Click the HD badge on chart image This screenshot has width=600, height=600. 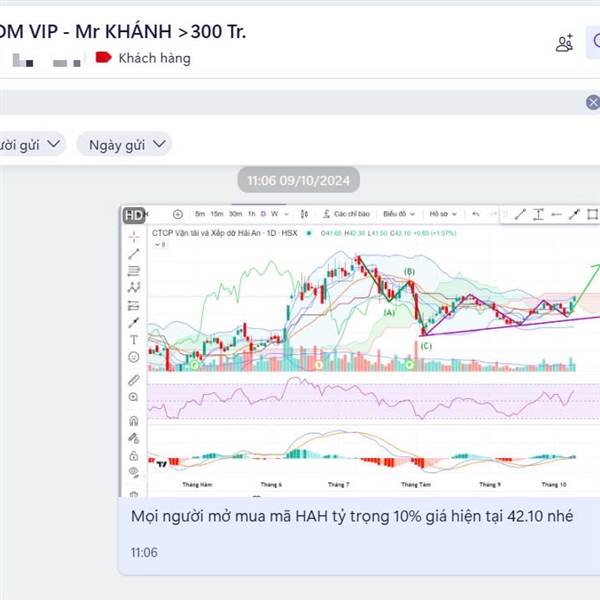(x=134, y=215)
